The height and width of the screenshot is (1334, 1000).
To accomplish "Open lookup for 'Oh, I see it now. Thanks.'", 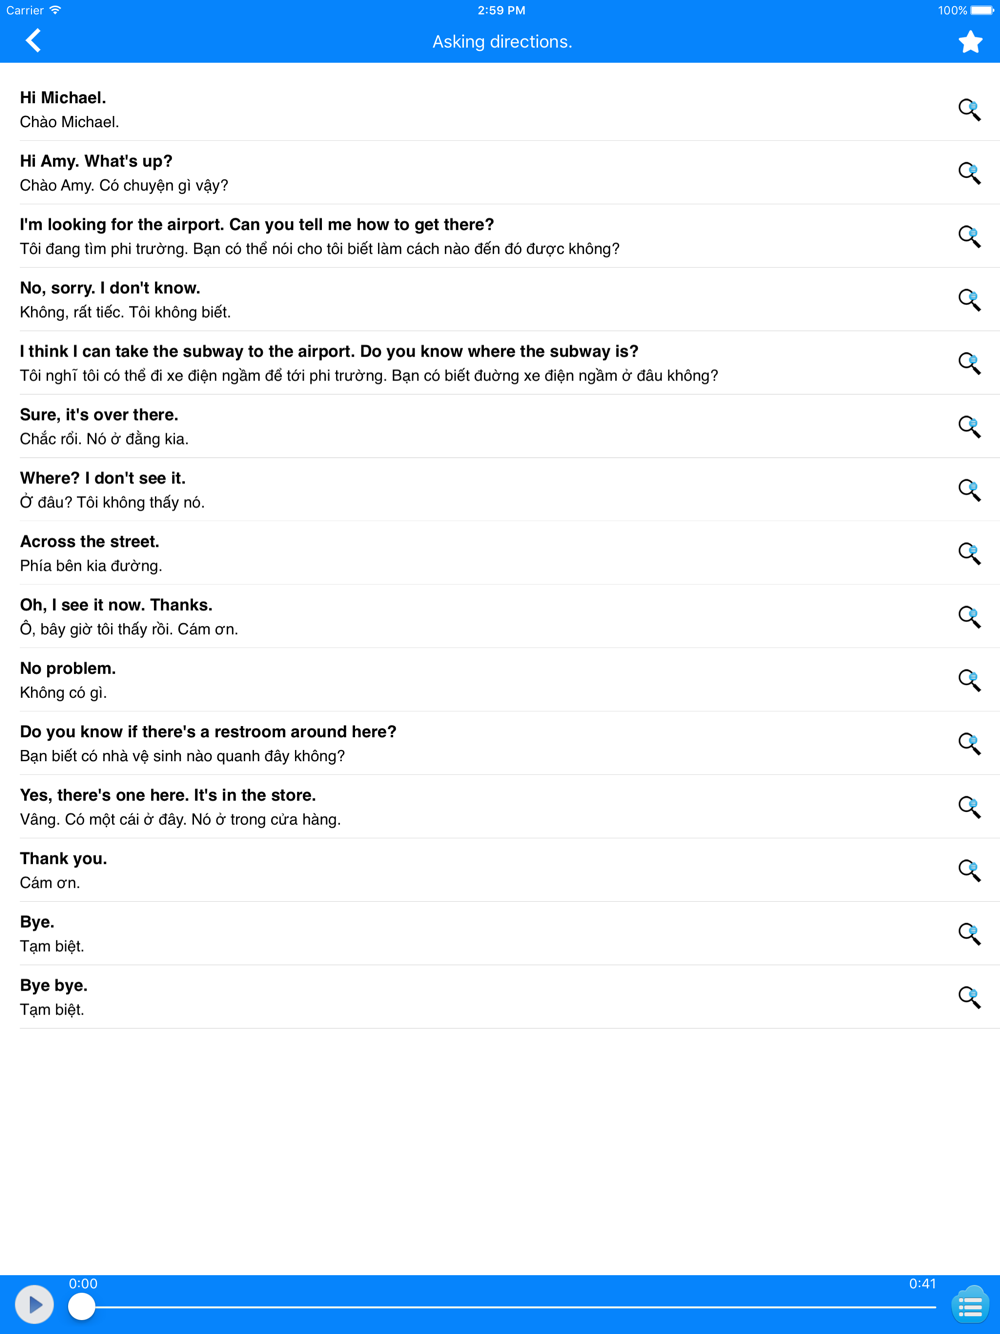I will [x=969, y=616].
